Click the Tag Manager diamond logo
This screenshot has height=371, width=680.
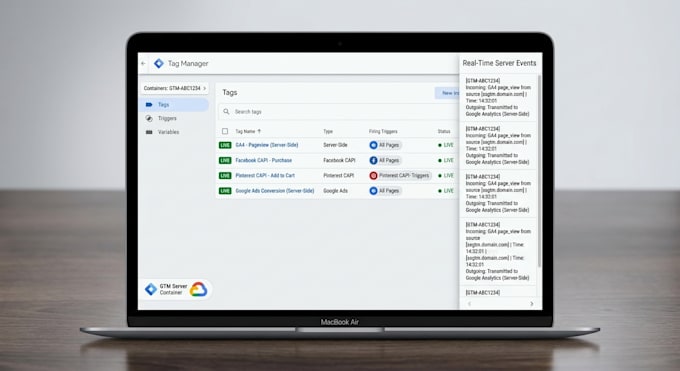point(159,63)
